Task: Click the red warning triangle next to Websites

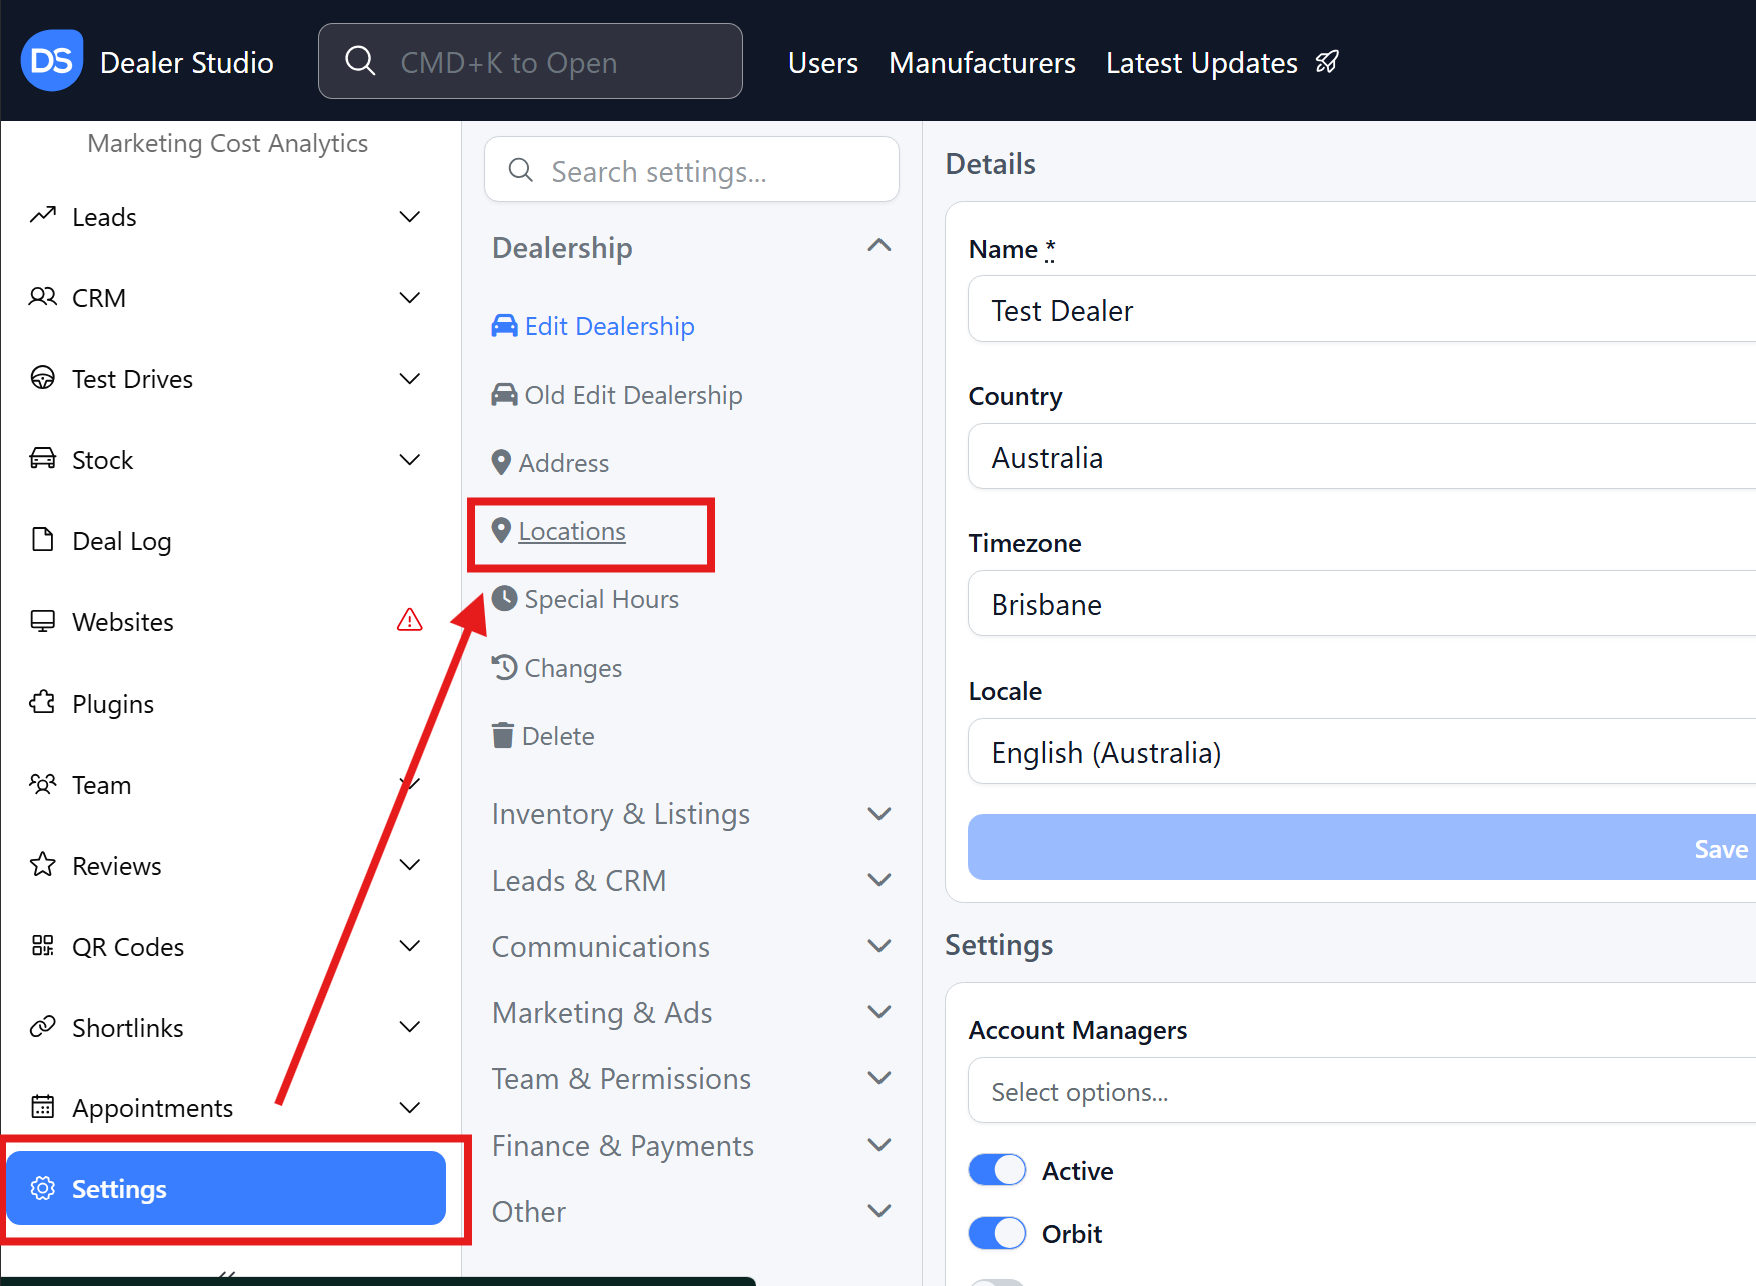Action: tap(410, 621)
